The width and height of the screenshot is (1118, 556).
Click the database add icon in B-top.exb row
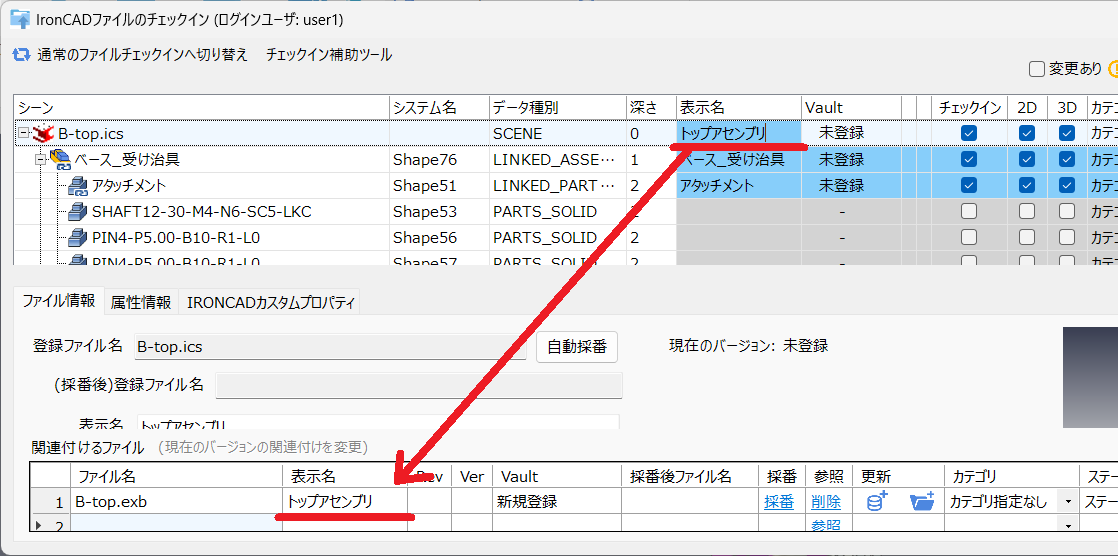876,501
